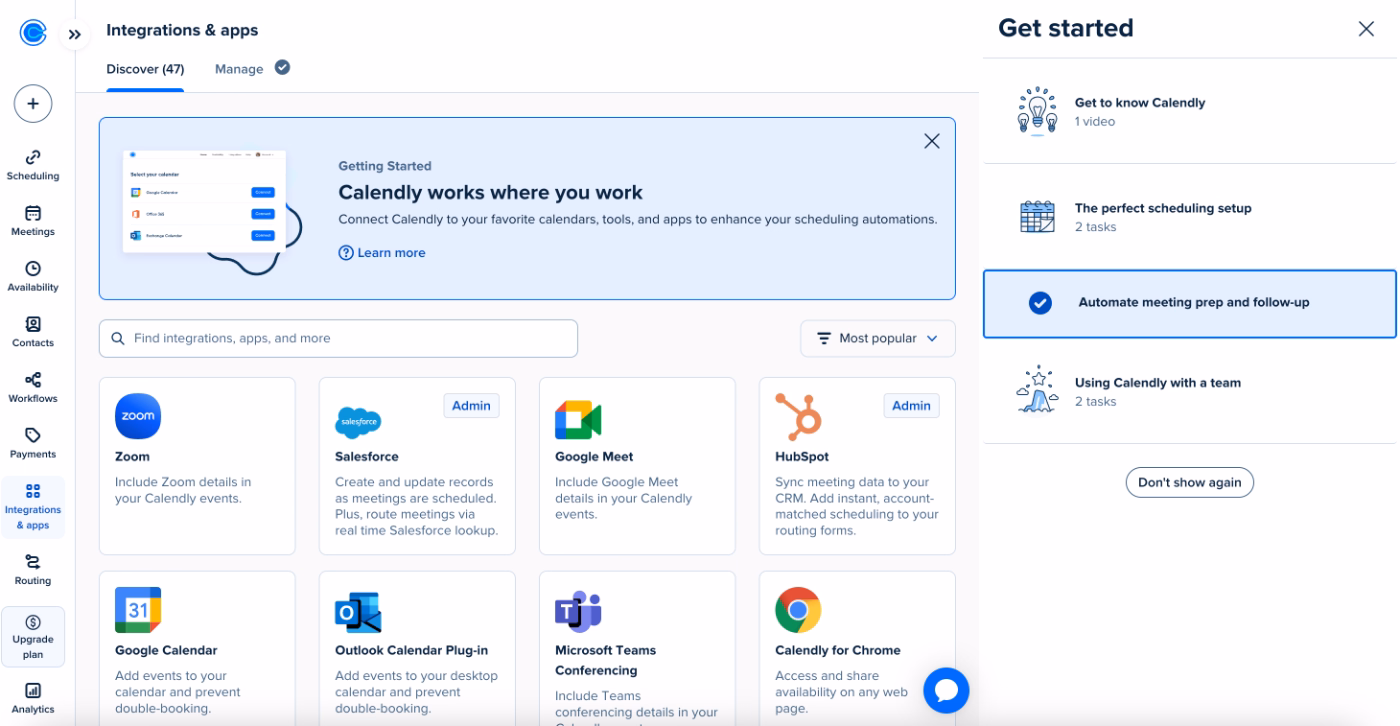Open Analytics in the sidebar
1400x726 pixels.
point(33,698)
